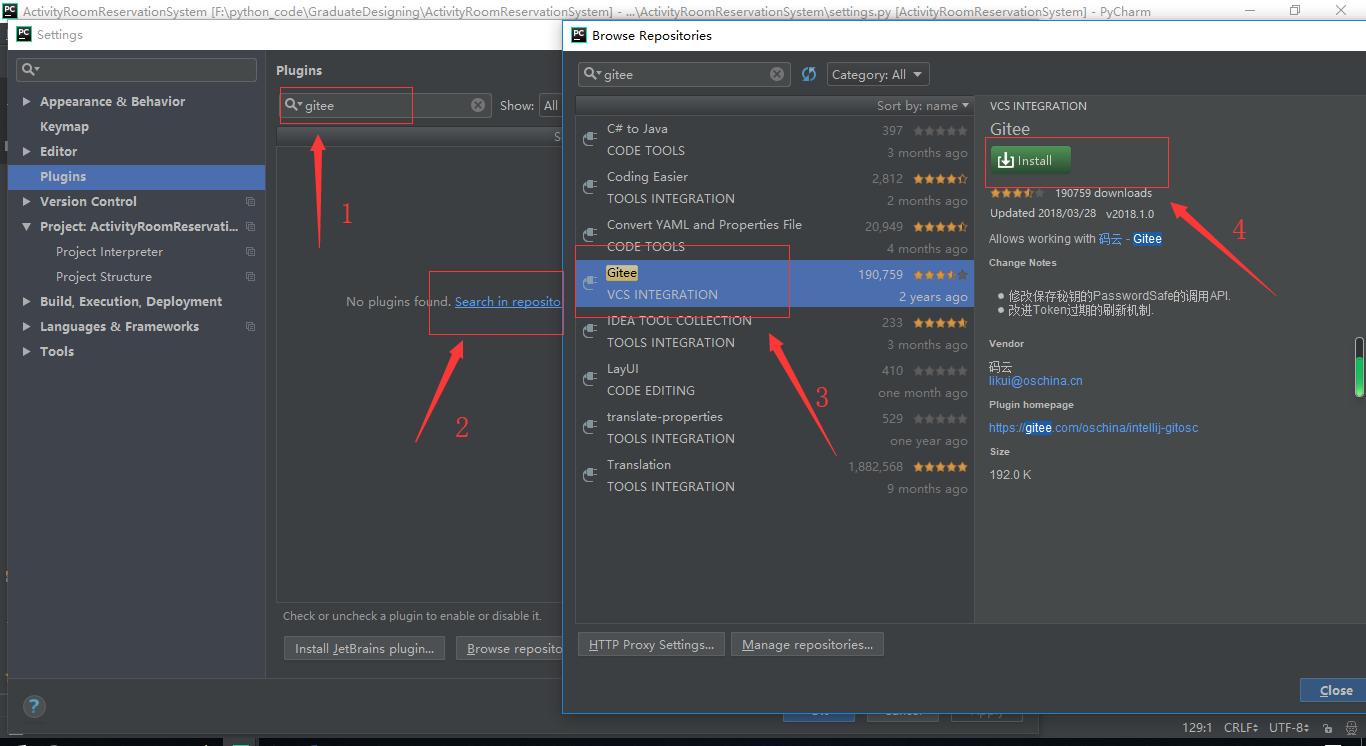Click the plugin icon beside translate-properties
Viewport: 1366px width, 746px height.
click(x=590, y=427)
